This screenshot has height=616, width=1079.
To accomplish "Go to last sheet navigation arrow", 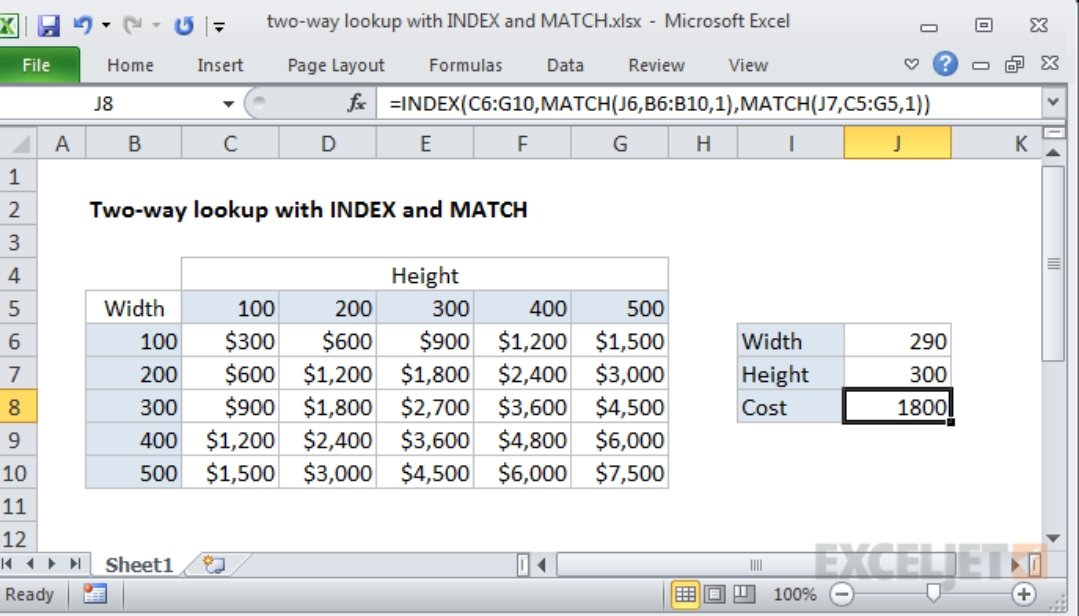I will 75,564.
